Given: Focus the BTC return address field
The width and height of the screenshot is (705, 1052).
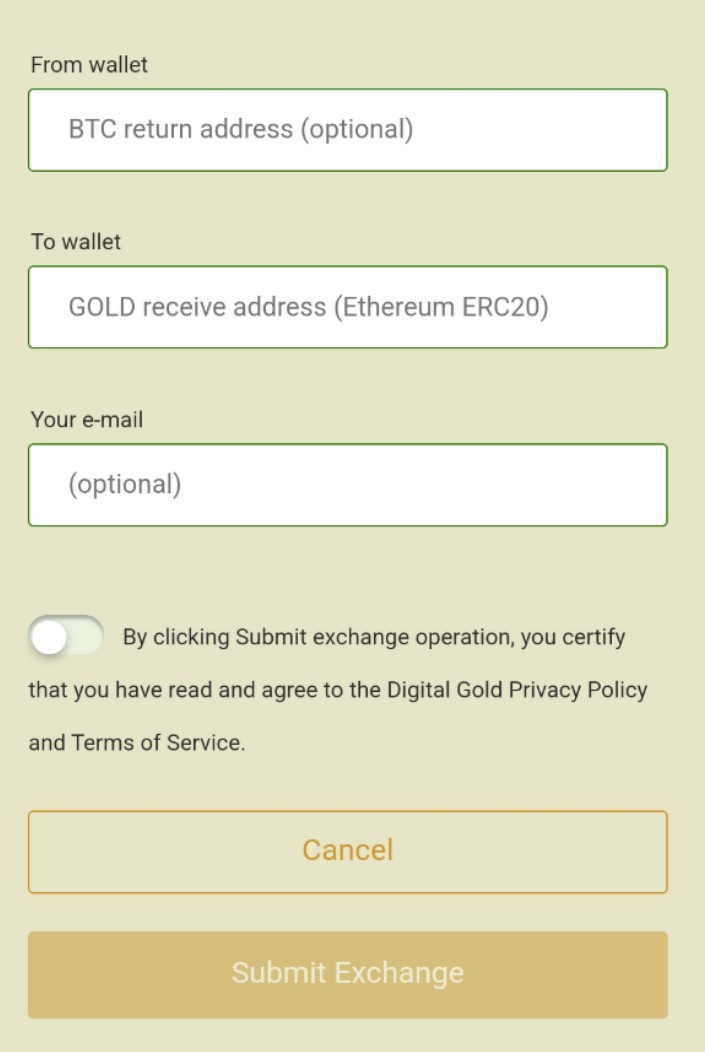Looking at the screenshot, I should tap(347, 130).
